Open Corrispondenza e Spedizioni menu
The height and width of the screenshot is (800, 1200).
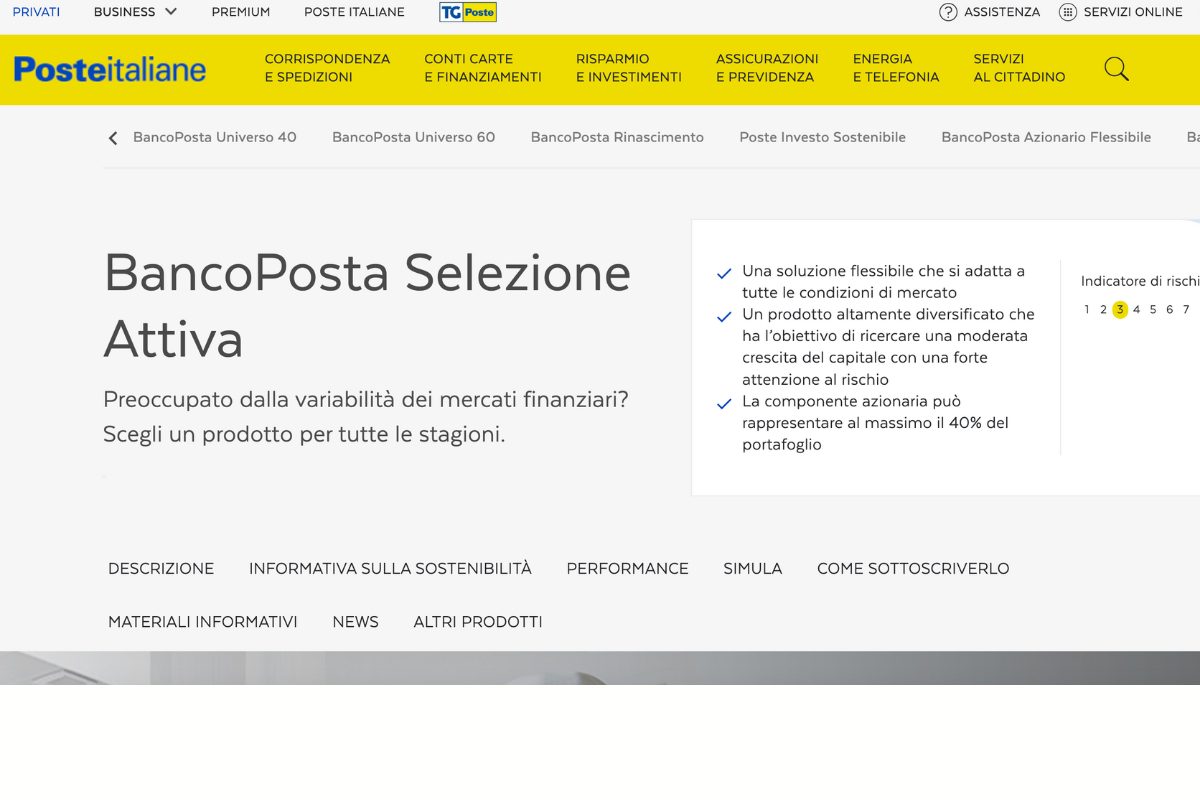click(327, 68)
